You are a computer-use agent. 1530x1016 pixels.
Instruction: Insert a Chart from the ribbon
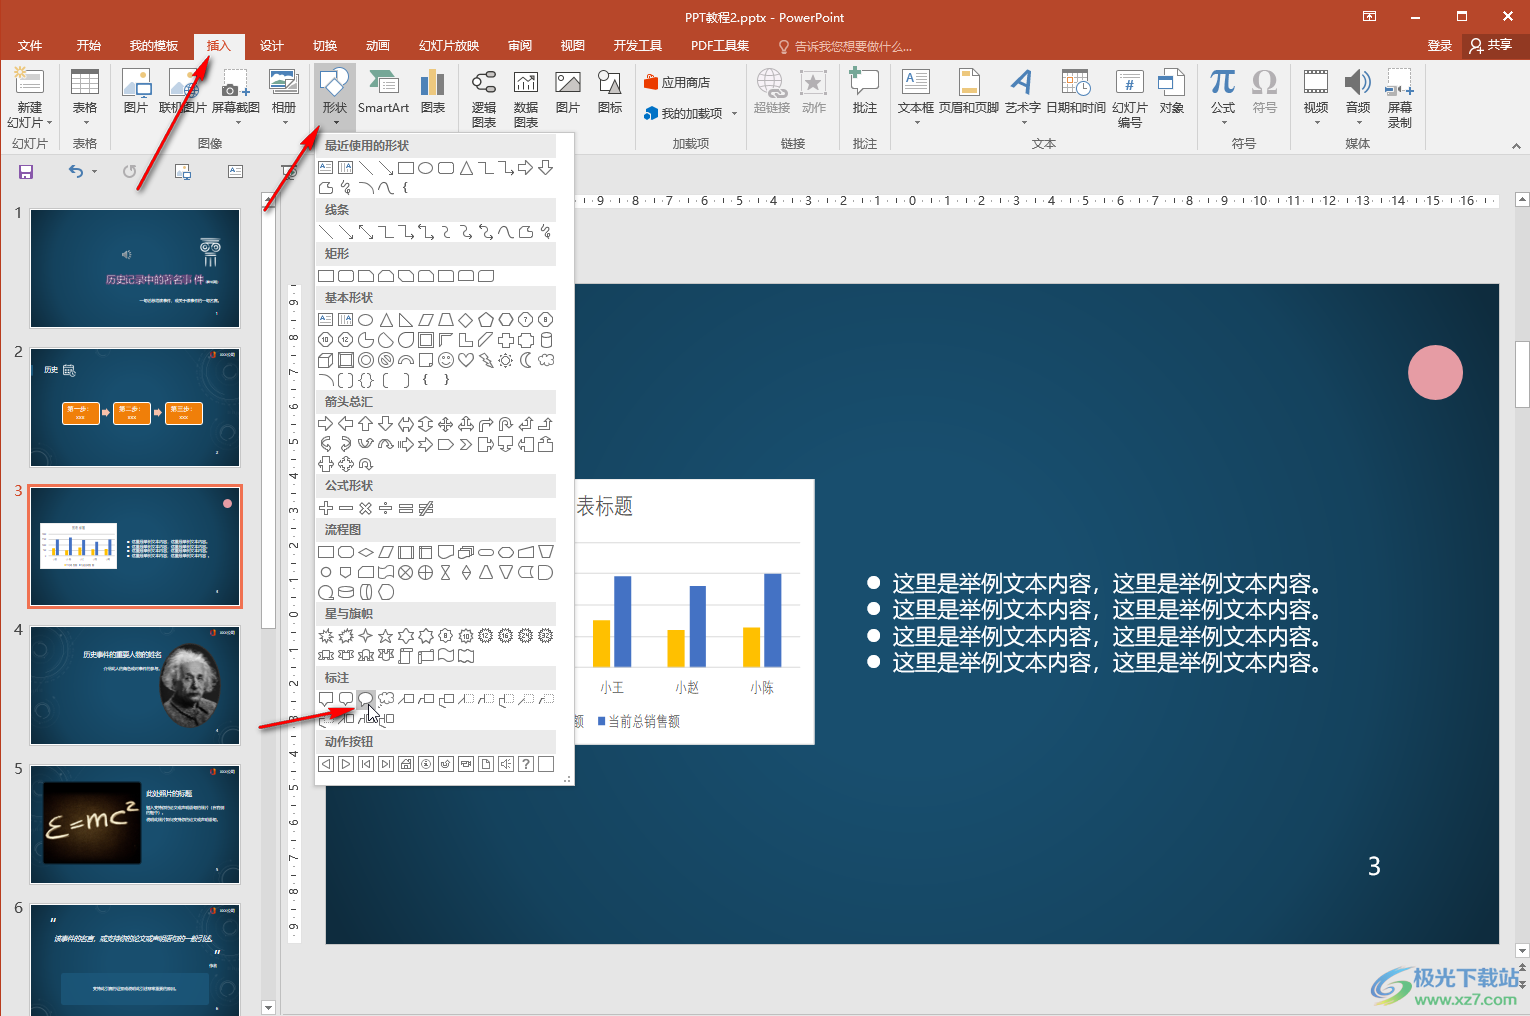pos(433,92)
